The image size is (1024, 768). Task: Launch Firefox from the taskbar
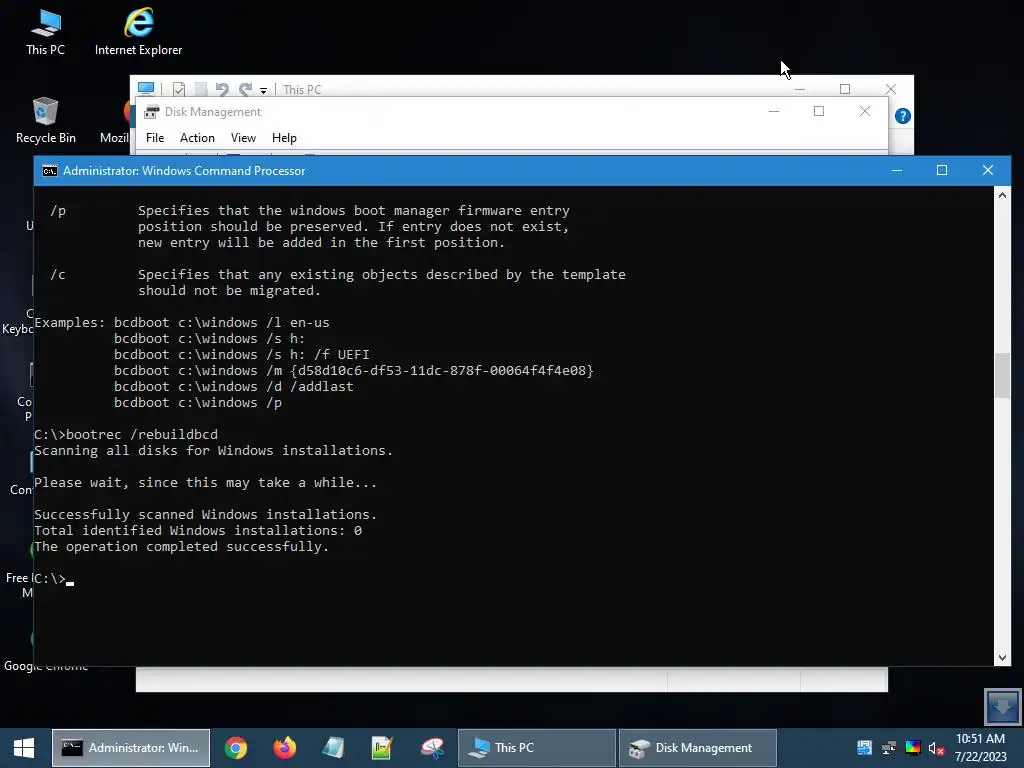[x=284, y=748]
